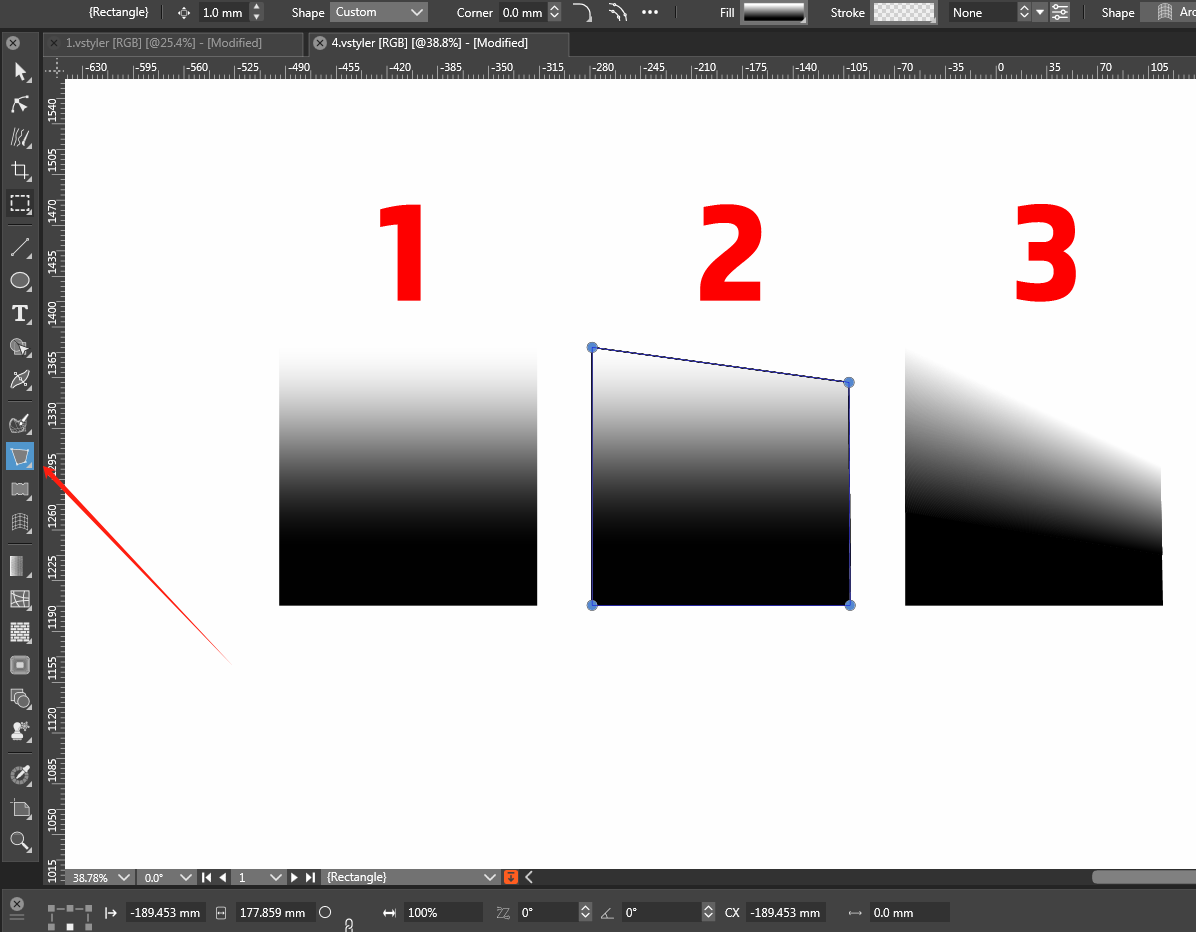Open the Fill gradient swatch
The width and height of the screenshot is (1196, 932).
coord(773,12)
